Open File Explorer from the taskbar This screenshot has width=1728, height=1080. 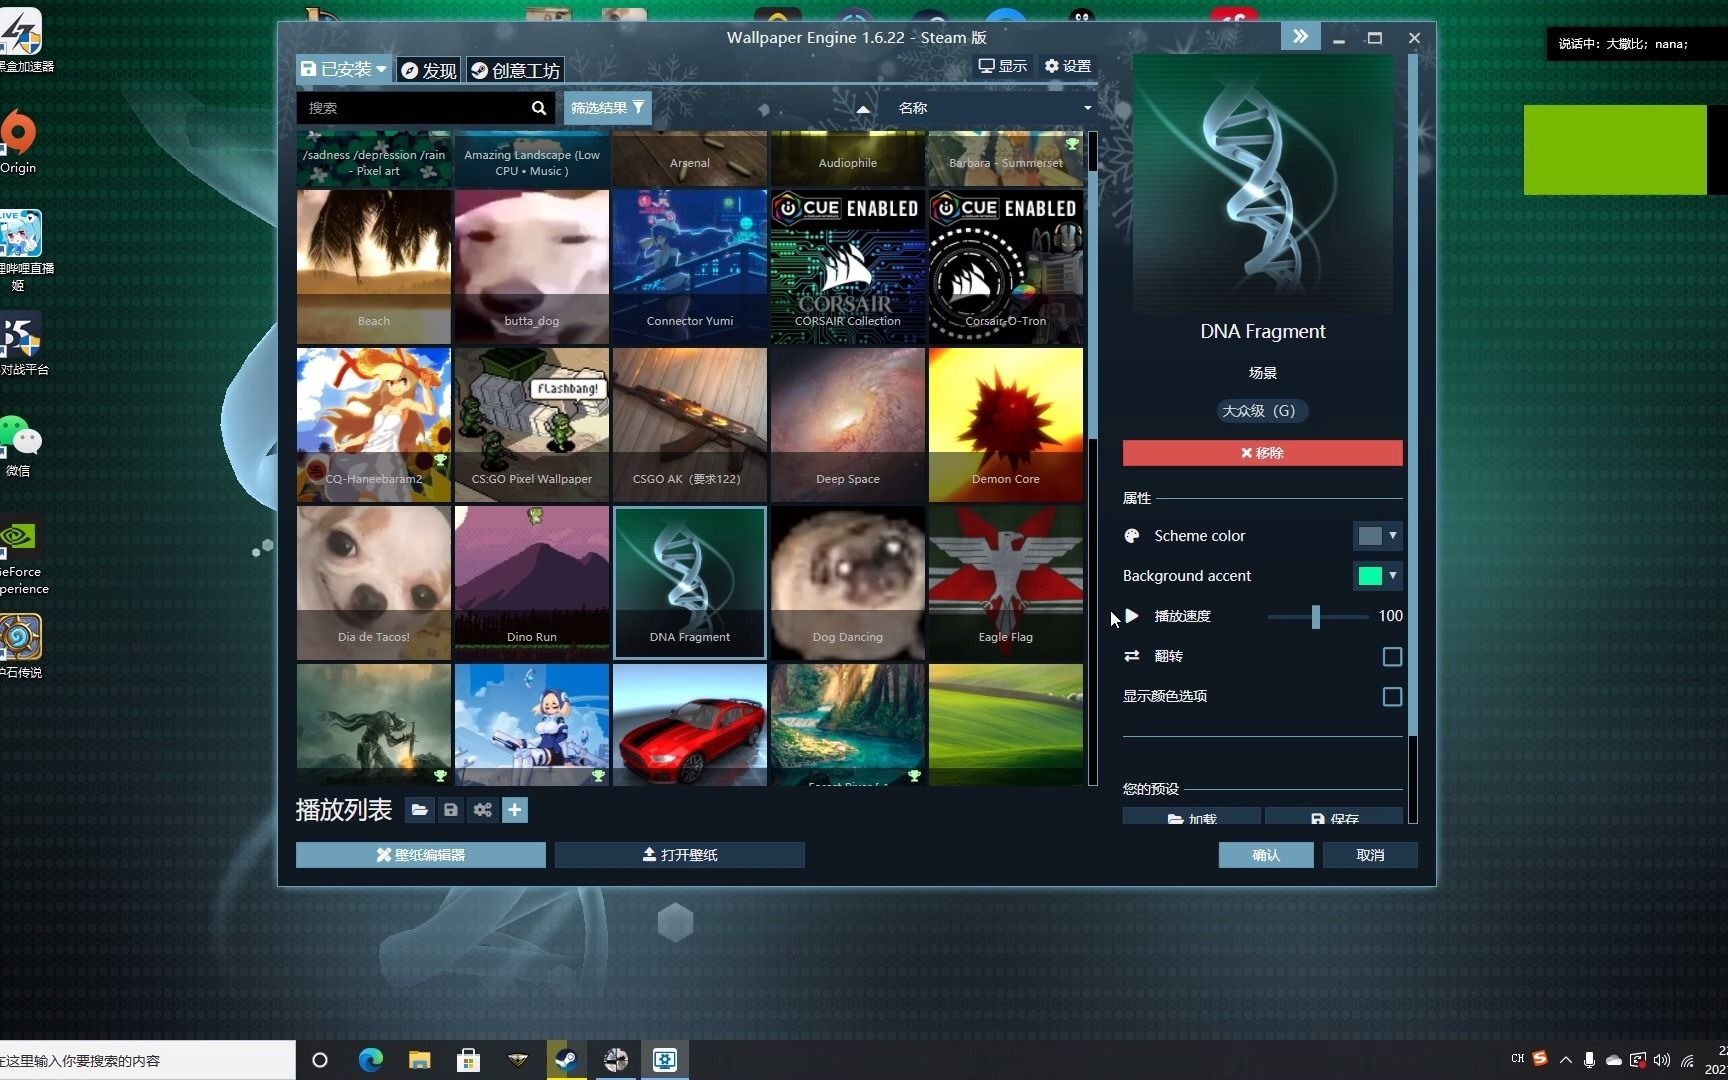tap(419, 1060)
